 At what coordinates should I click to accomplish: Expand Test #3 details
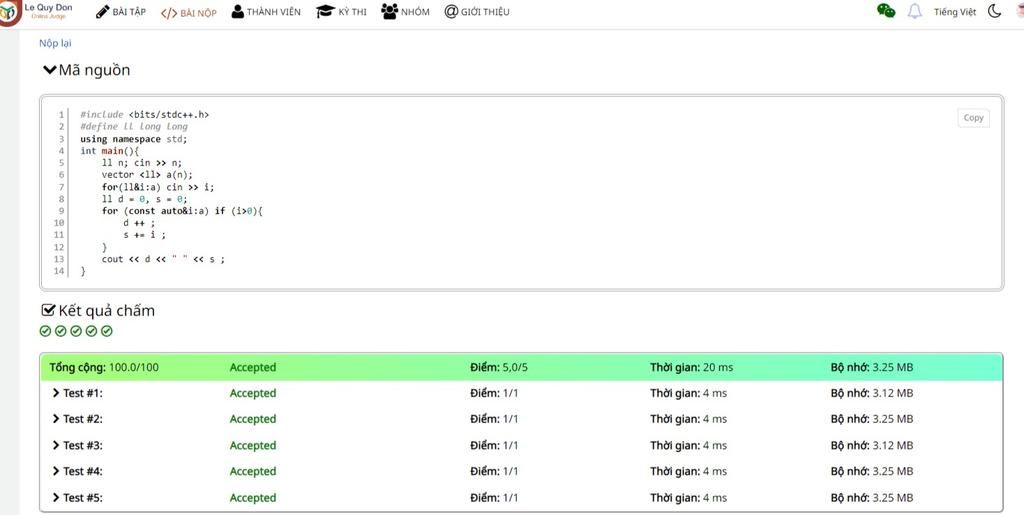pyautogui.click(x=77, y=445)
